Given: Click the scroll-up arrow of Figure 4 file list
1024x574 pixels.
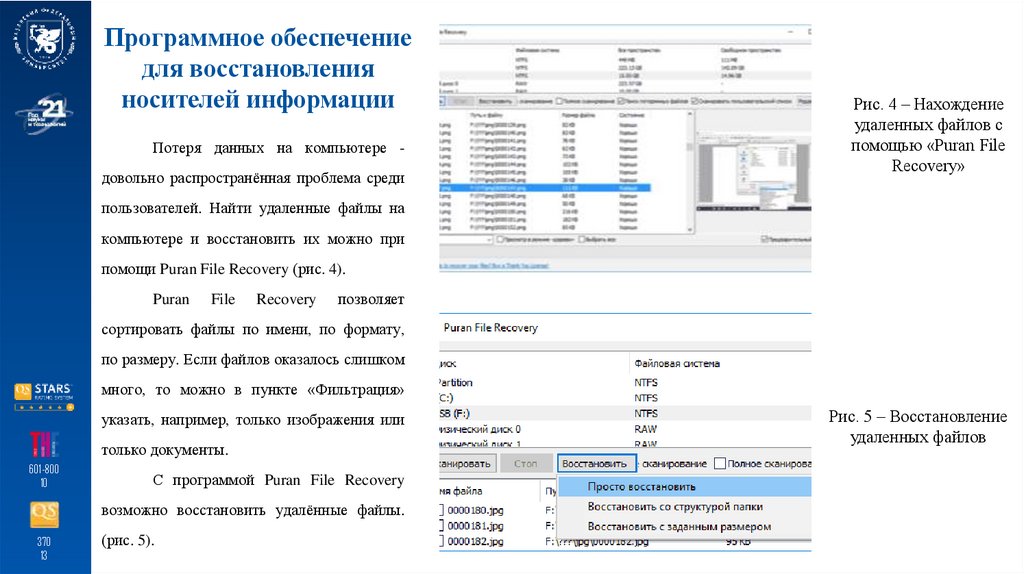Looking at the screenshot, I should [x=690, y=114].
